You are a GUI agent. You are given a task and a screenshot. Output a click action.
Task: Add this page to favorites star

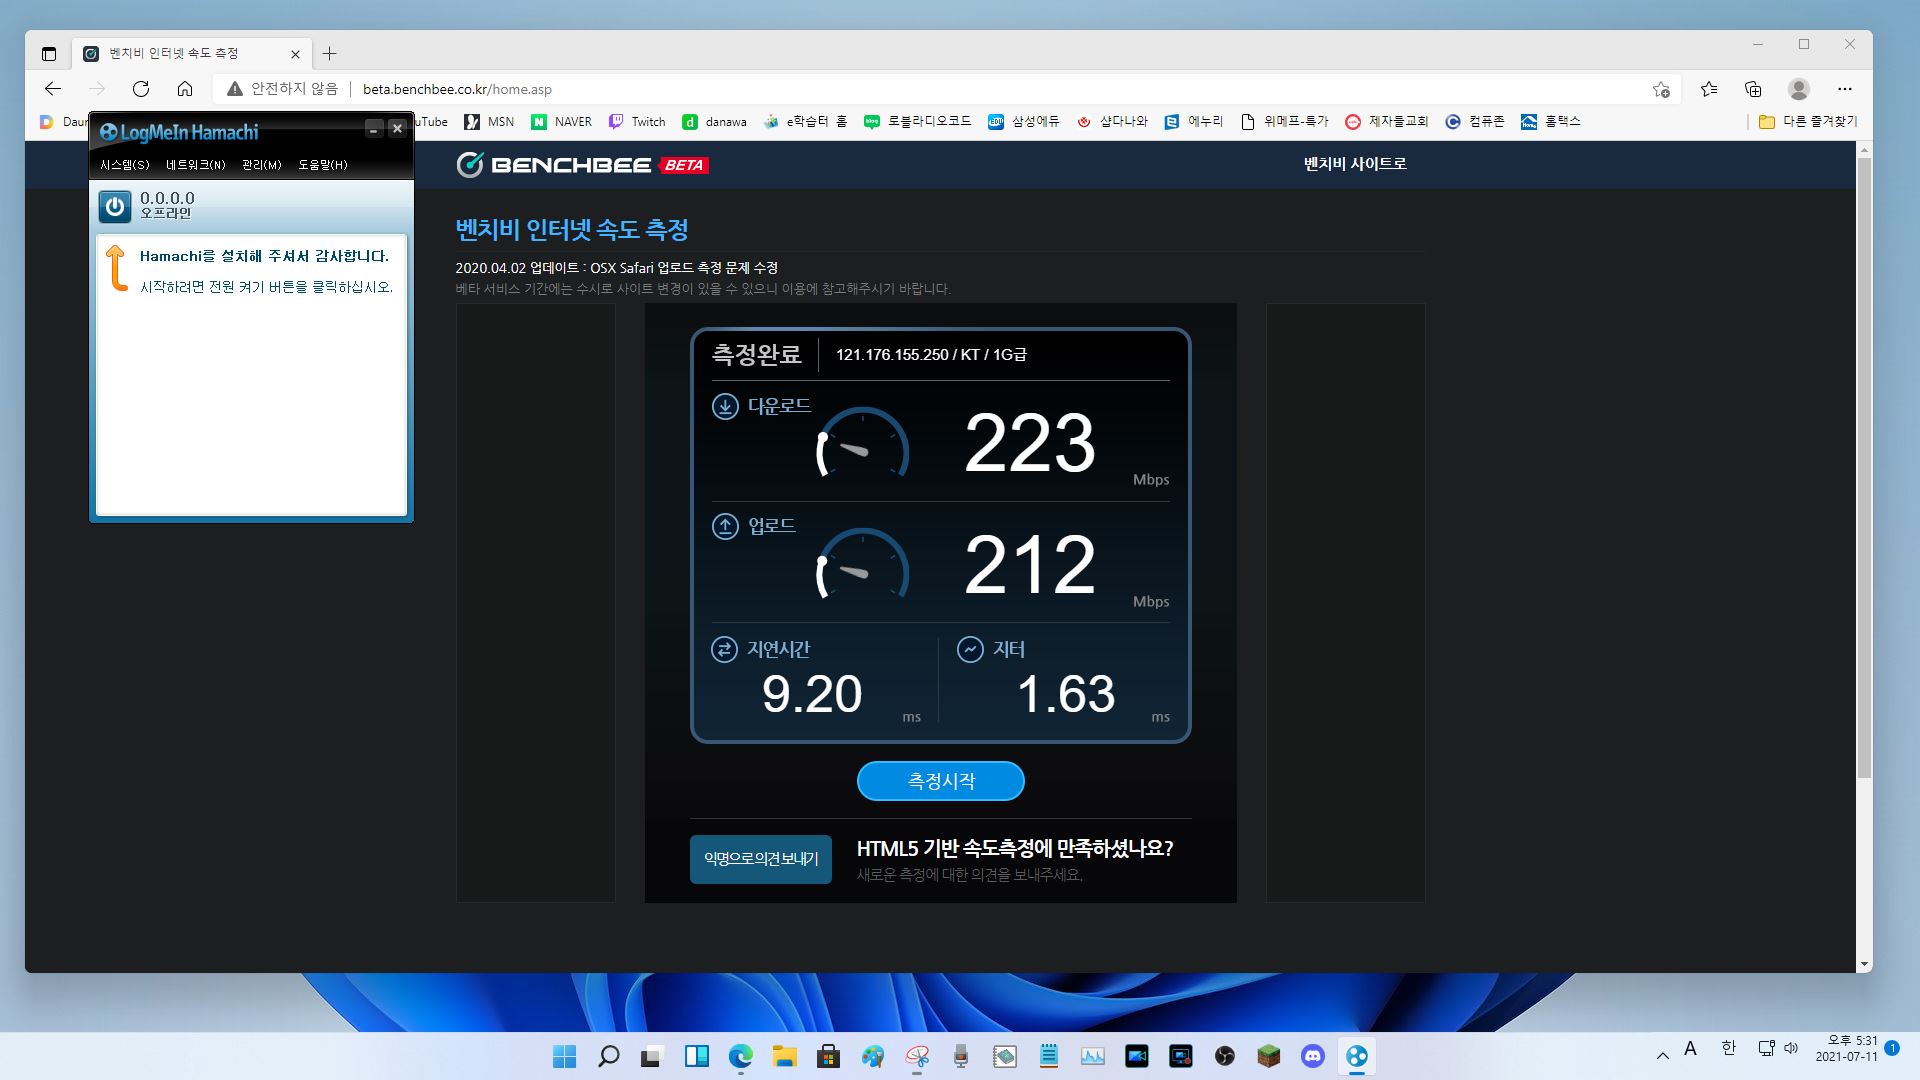point(1661,89)
